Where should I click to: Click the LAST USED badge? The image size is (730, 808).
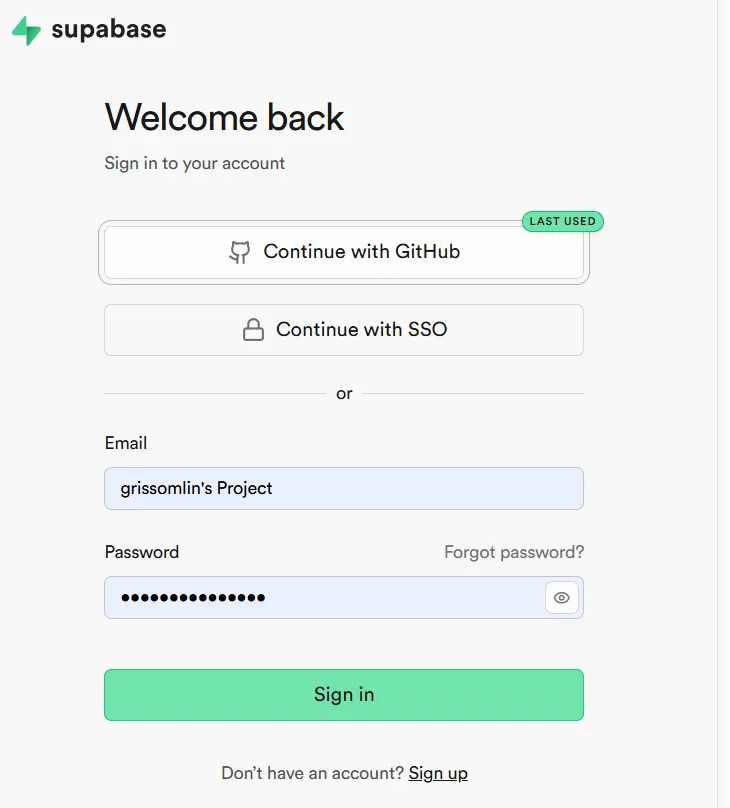click(x=562, y=221)
